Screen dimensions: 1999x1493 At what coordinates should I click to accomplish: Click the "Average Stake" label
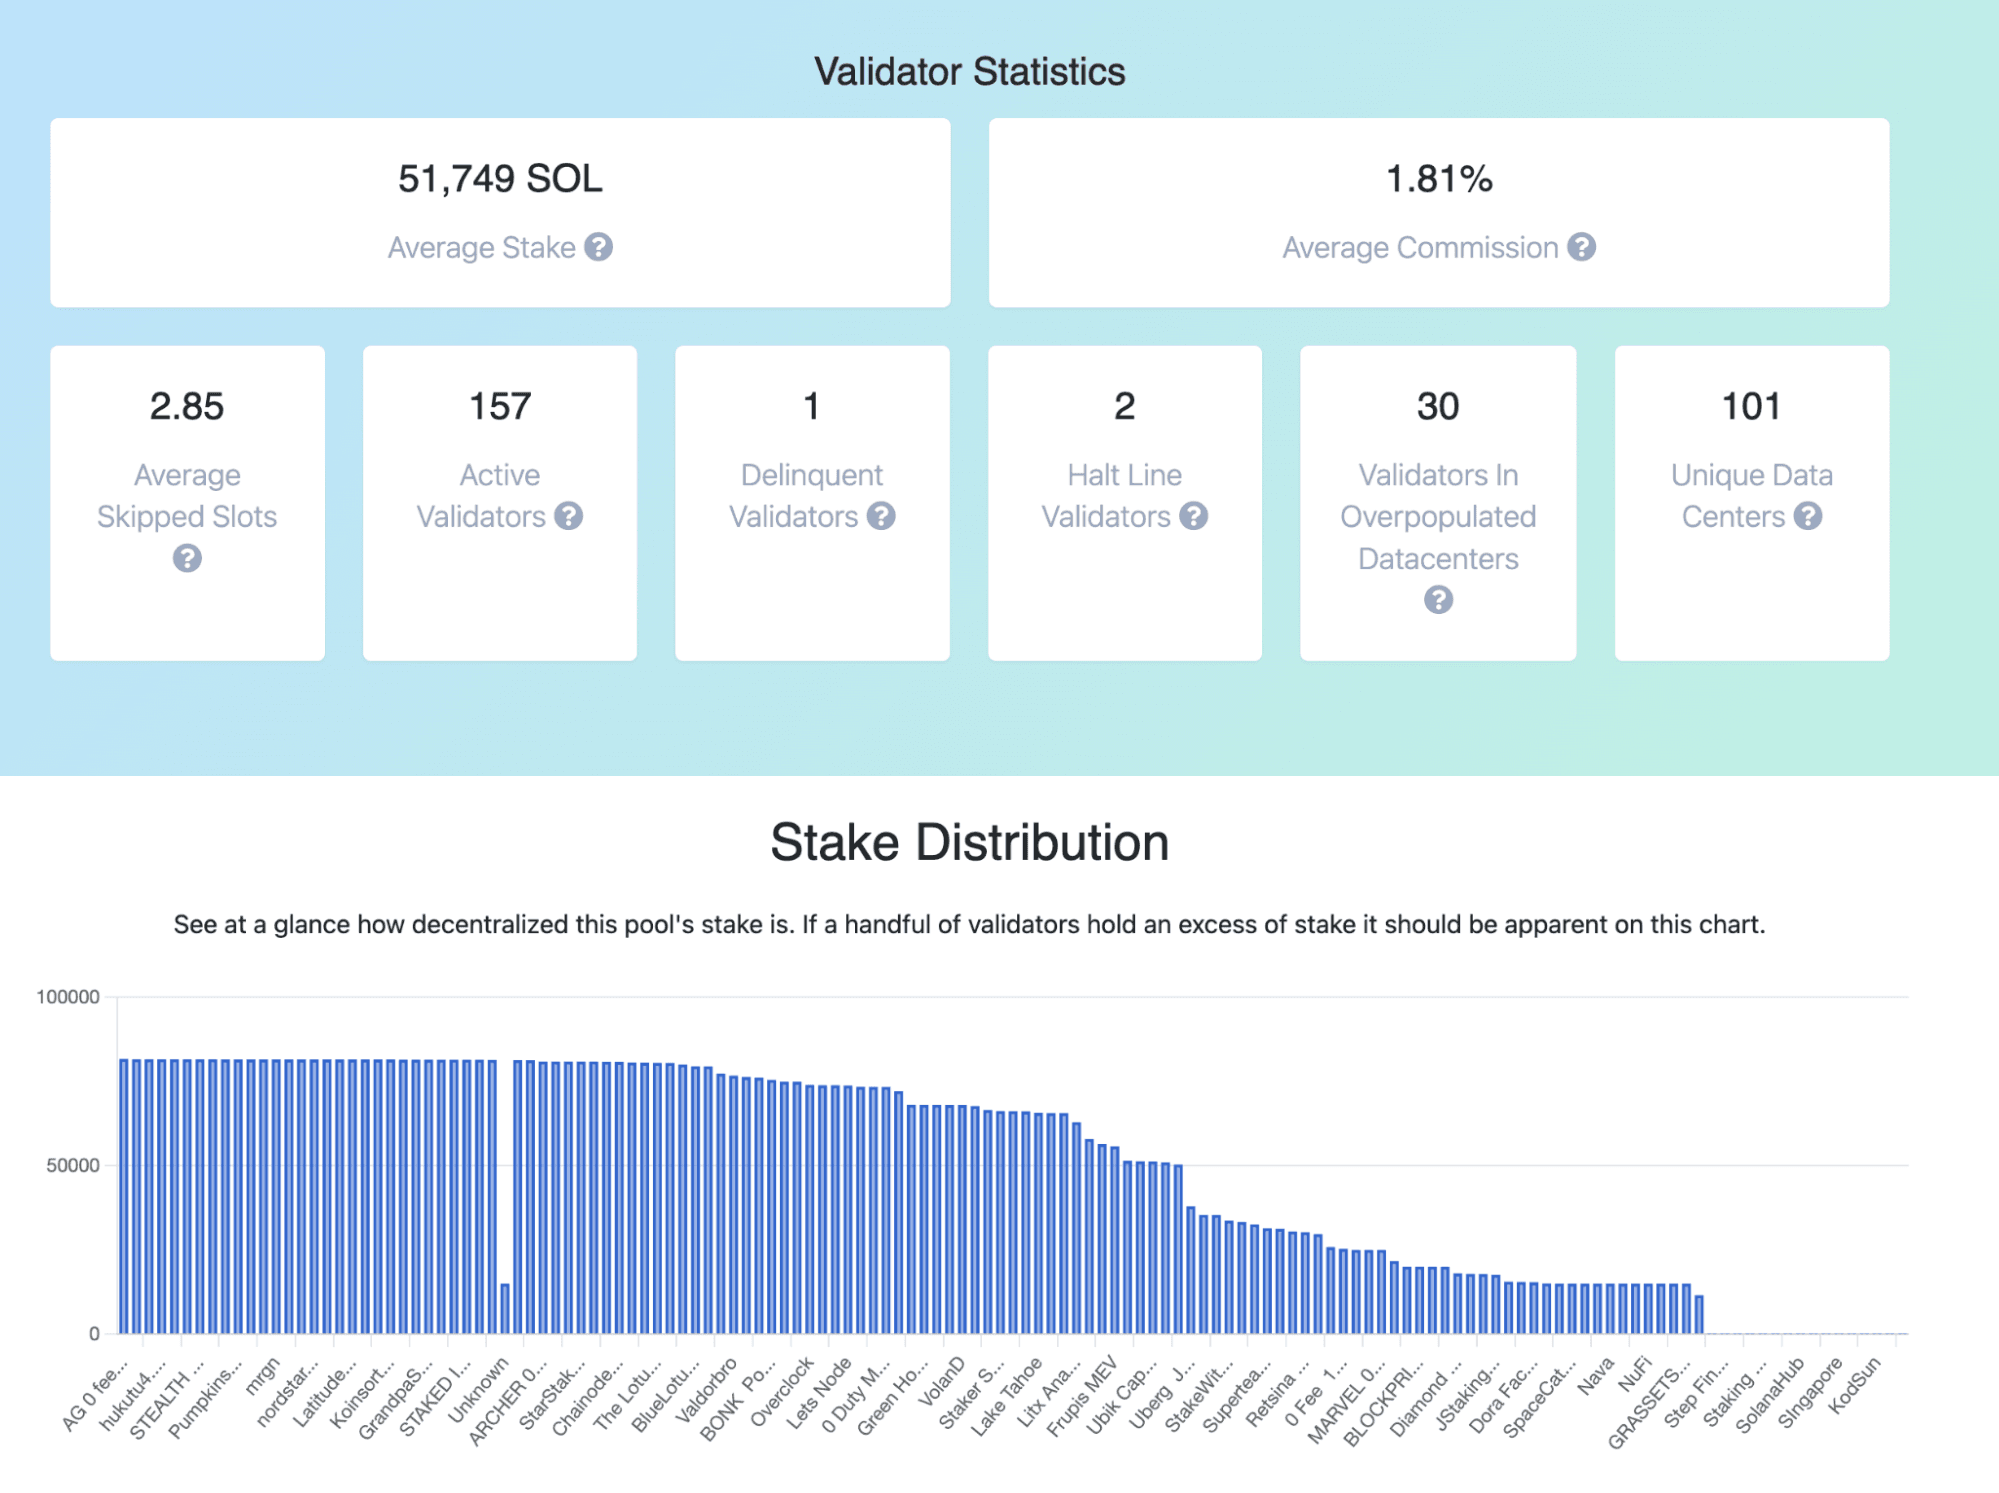tap(482, 247)
